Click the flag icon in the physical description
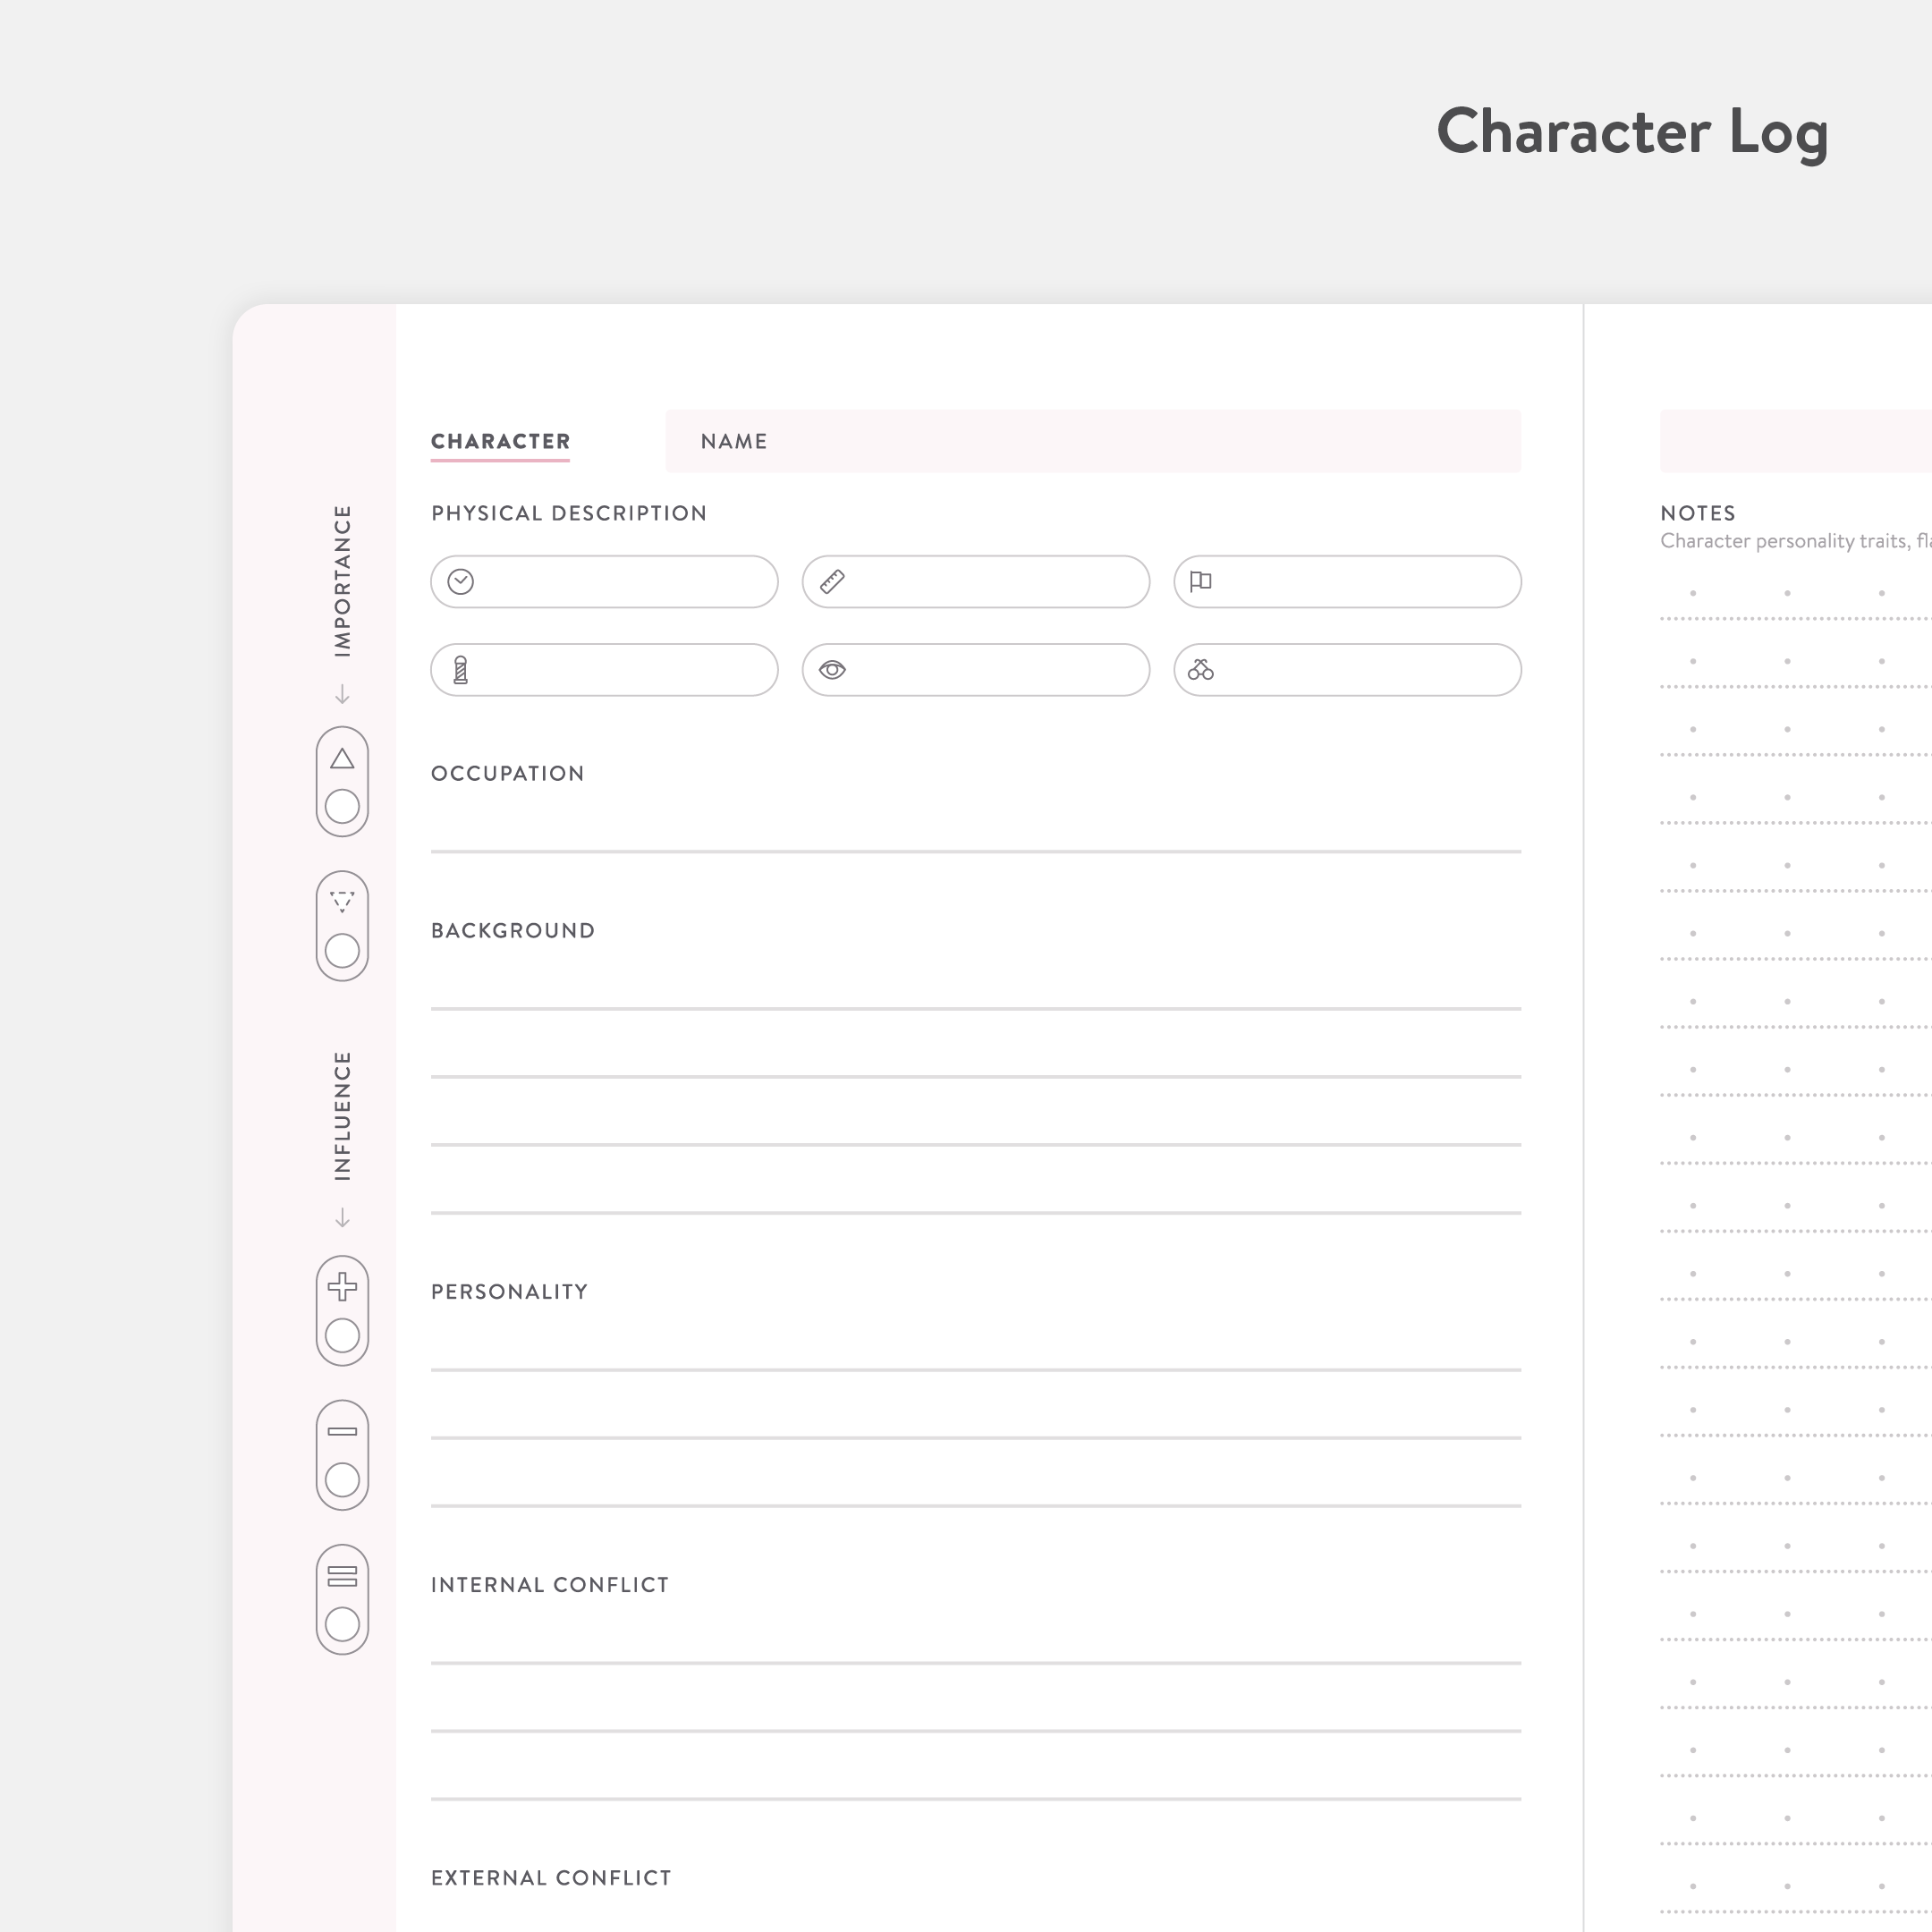Screen dimensions: 1932x1932 1201,582
